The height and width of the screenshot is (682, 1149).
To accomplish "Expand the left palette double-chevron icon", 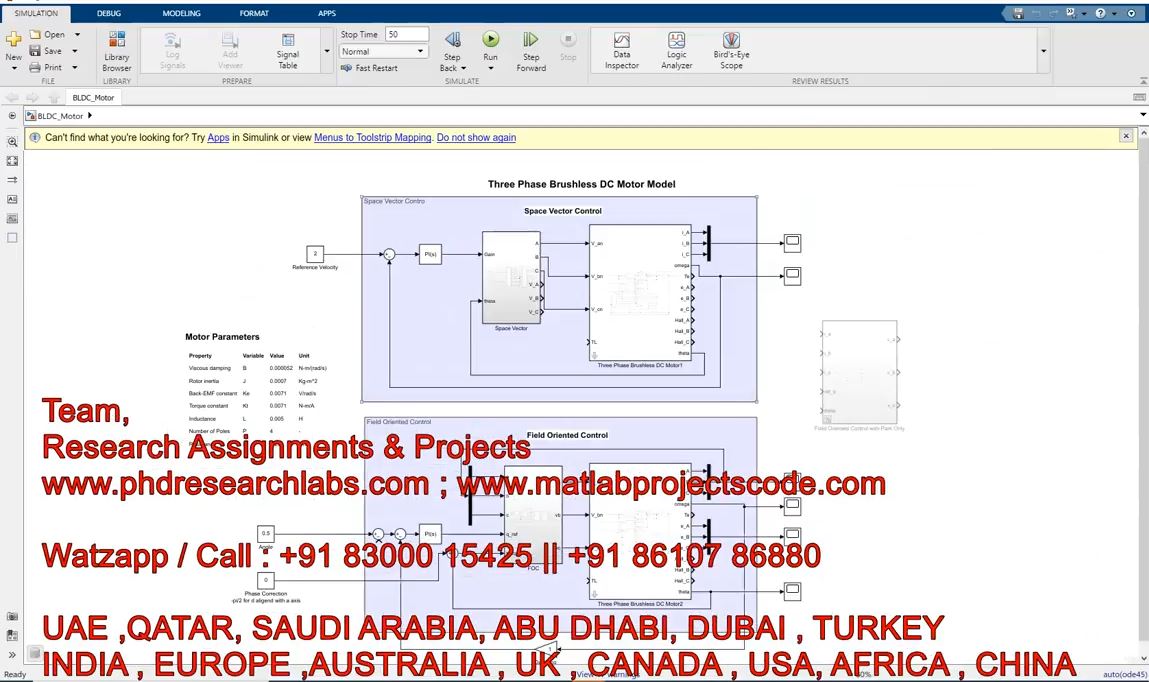I will point(12,654).
